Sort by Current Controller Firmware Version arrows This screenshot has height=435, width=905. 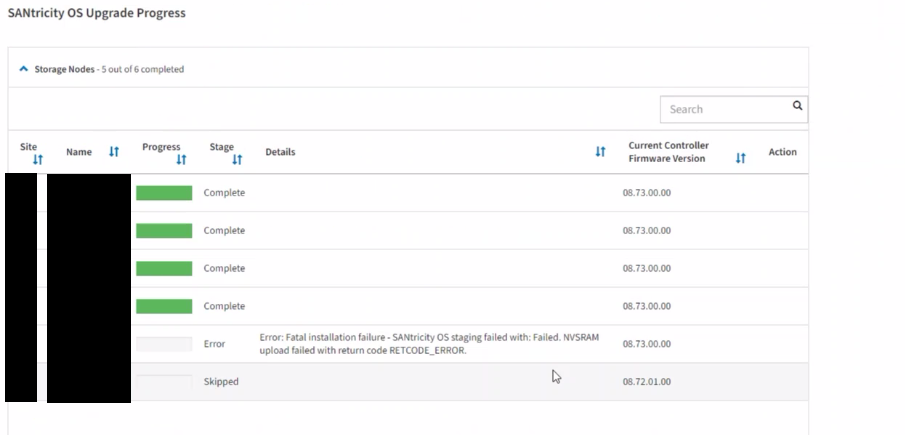[740, 158]
